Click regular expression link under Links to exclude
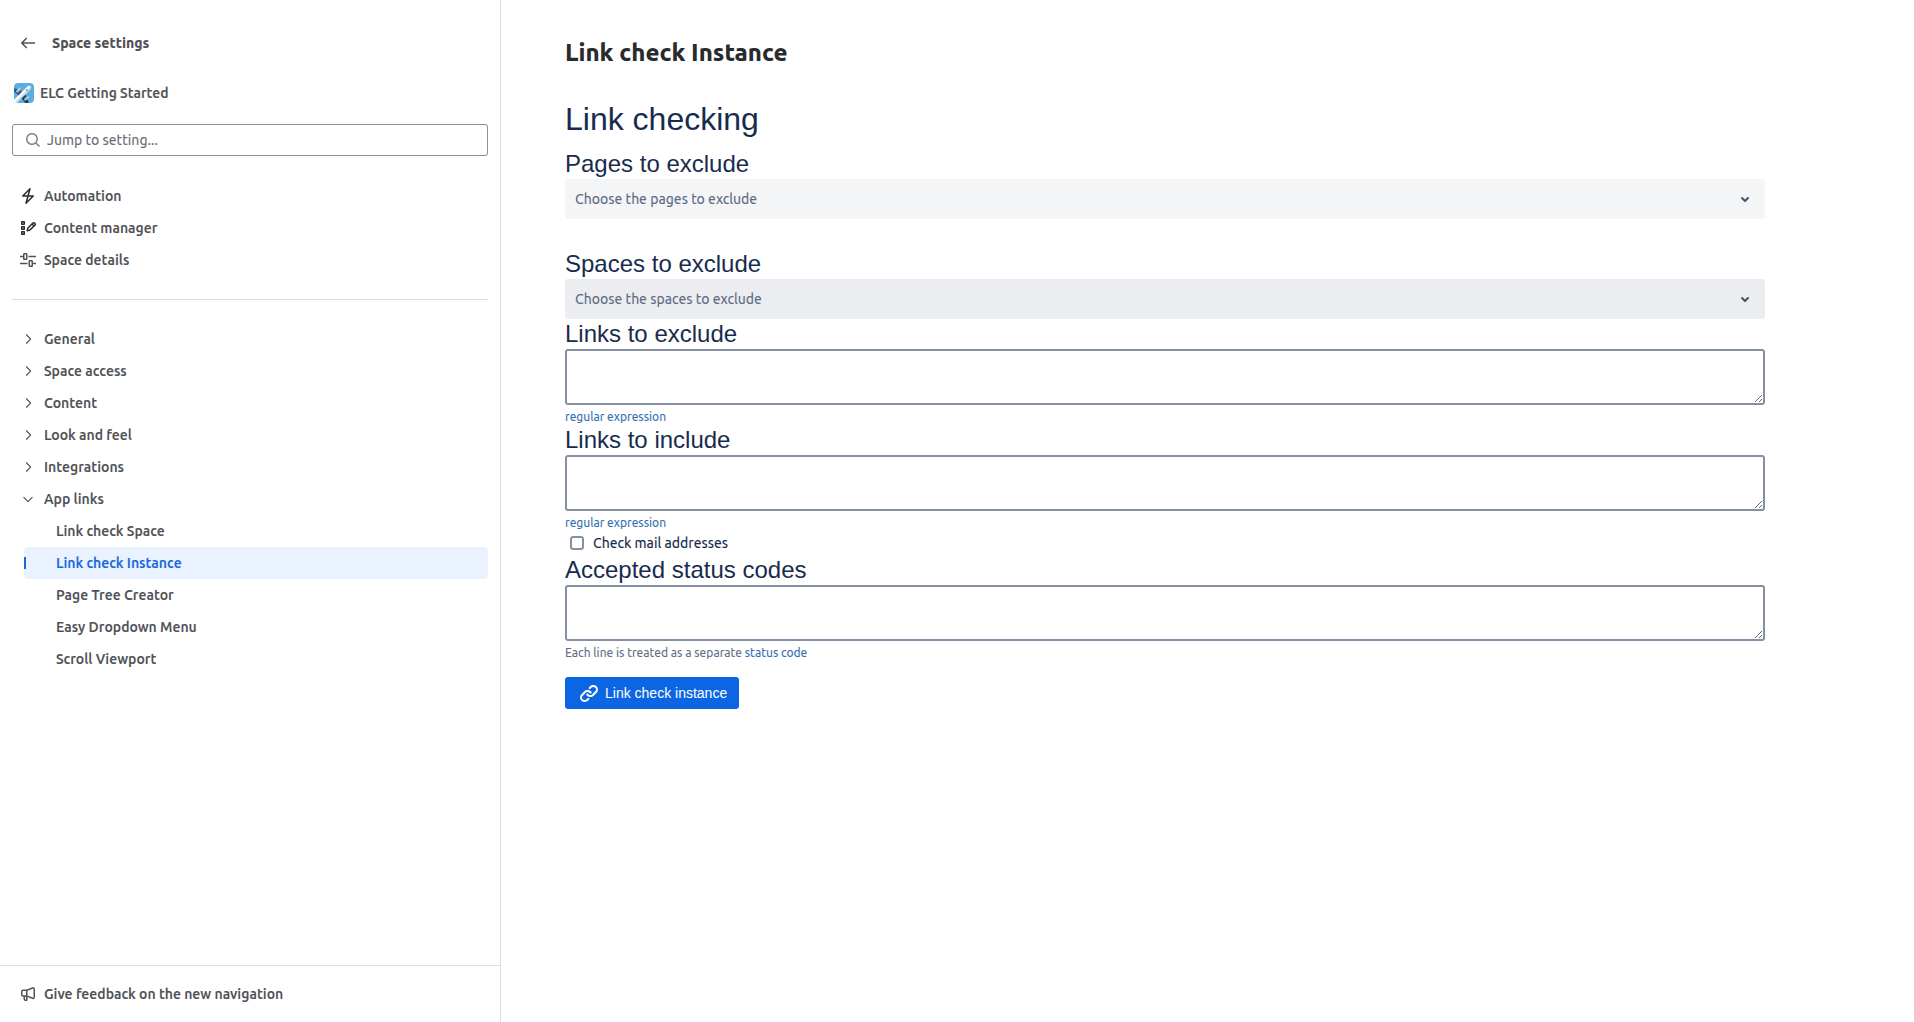1914x1022 pixels. coord(615,417)
